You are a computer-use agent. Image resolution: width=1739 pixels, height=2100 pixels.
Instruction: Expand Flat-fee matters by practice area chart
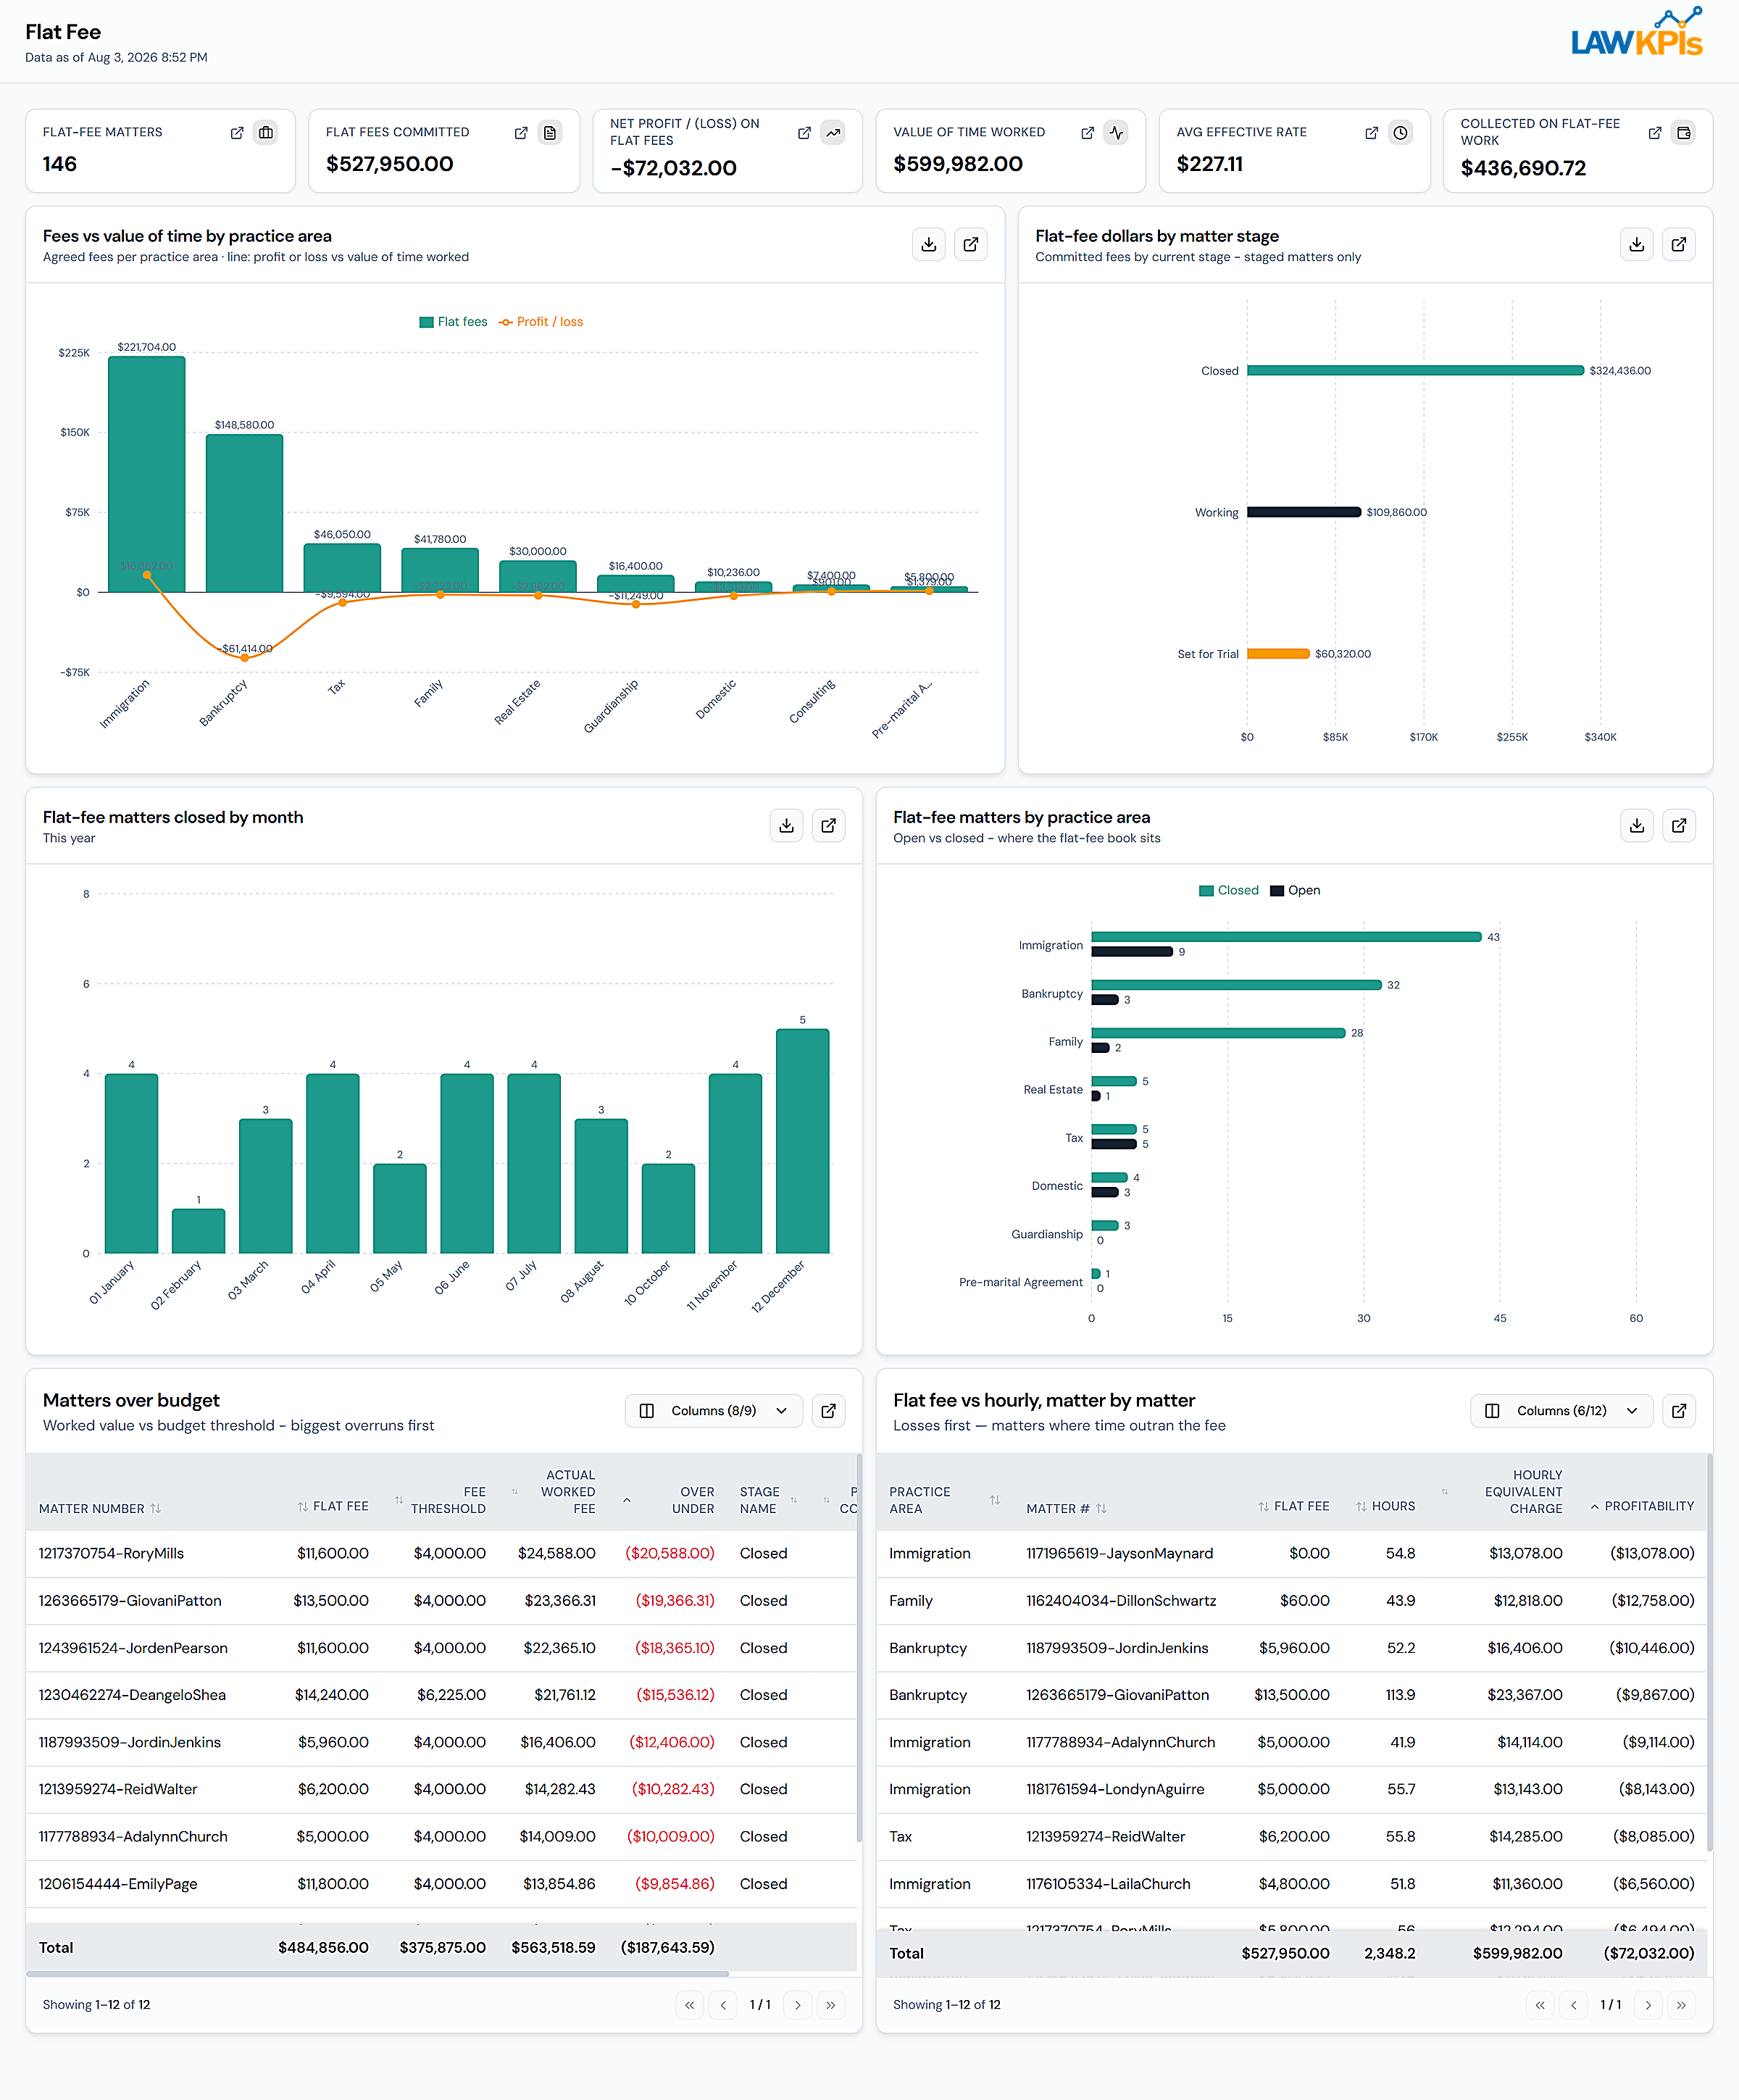tap(1679, 826)
